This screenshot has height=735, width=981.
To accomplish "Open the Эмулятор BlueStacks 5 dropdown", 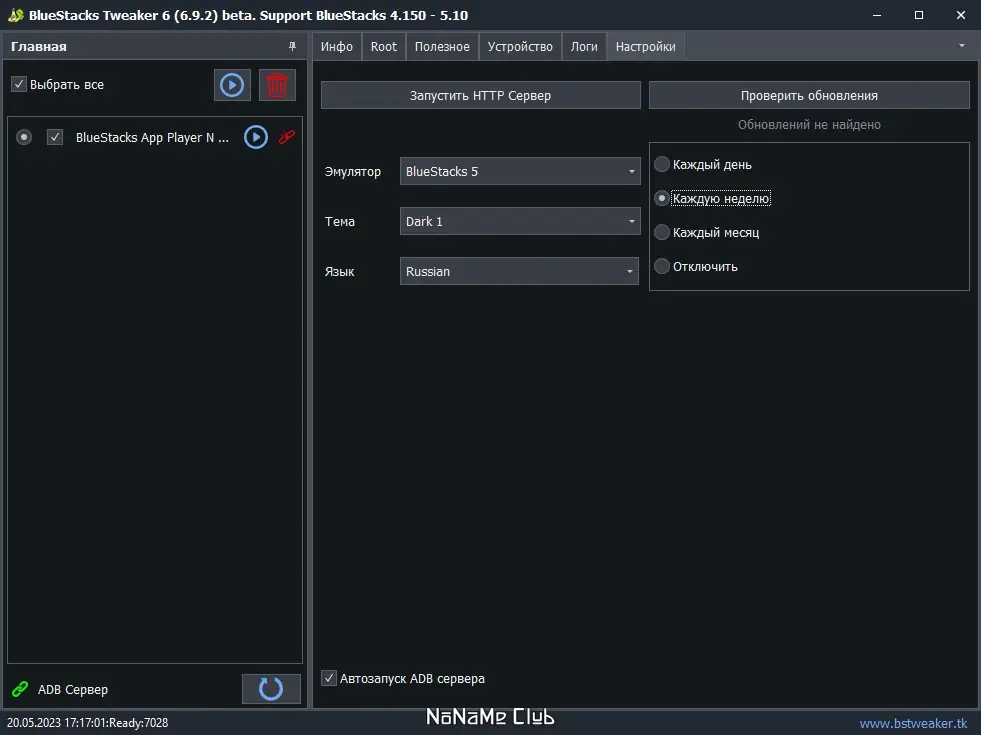I will 520,171.
